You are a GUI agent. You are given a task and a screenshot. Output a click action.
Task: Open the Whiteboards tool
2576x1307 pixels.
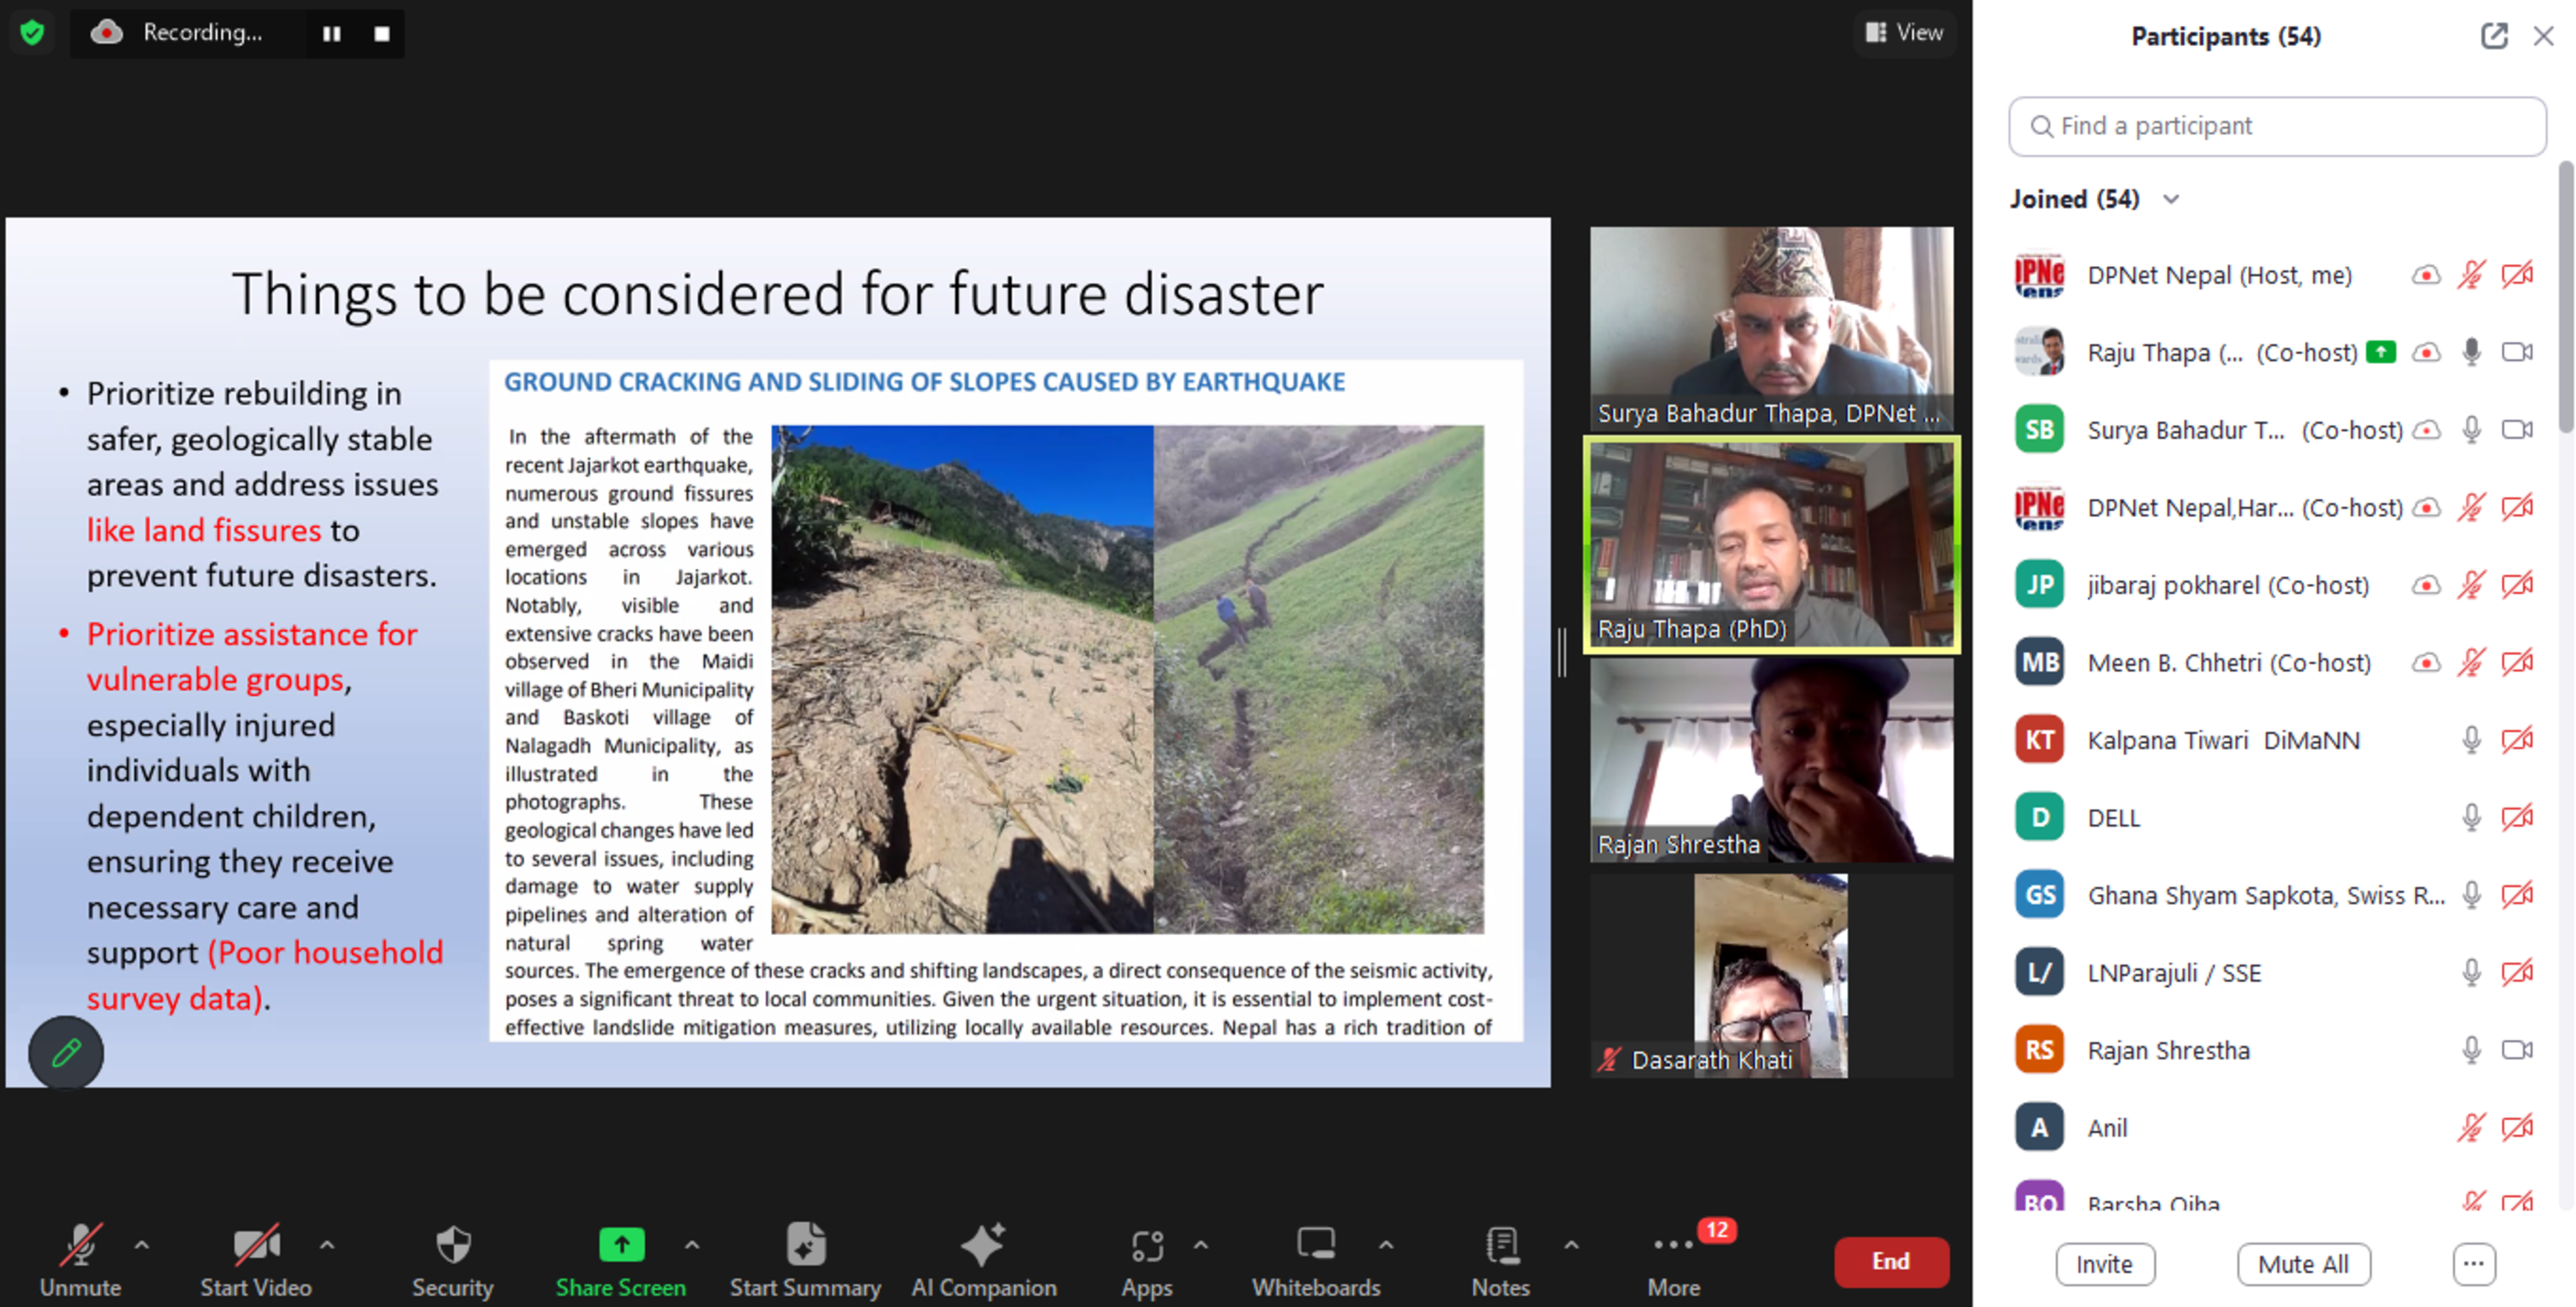click(x=1315, y=1246)
